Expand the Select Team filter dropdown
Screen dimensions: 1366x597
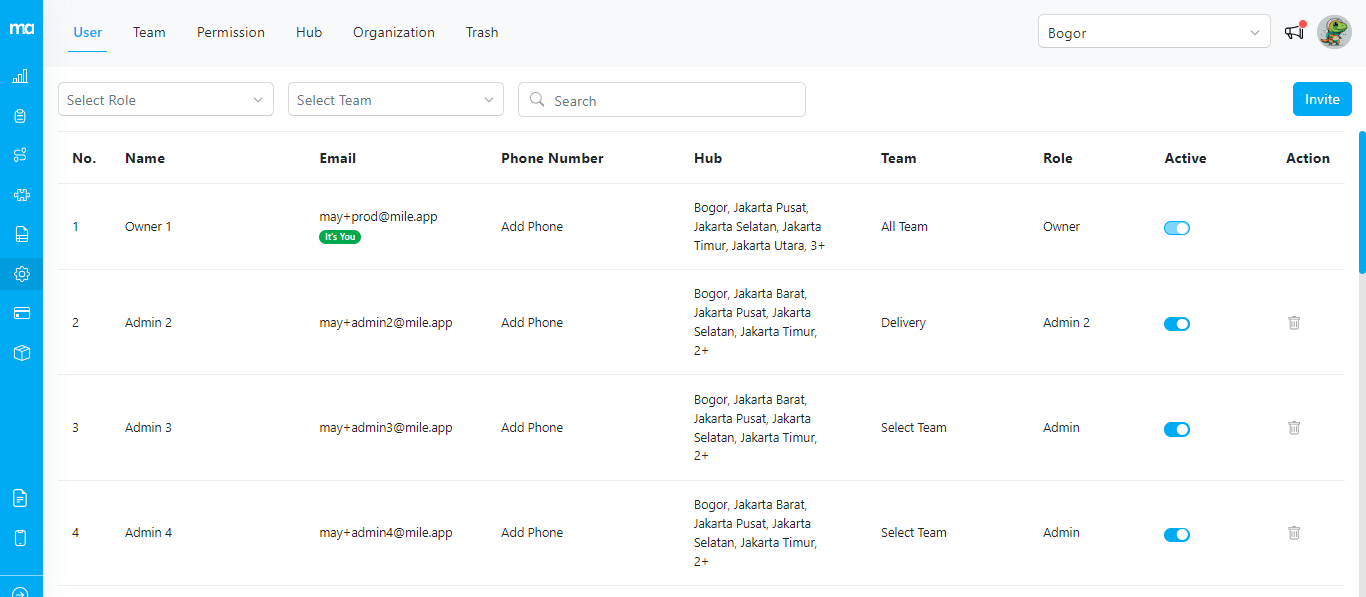coord(396,100)
